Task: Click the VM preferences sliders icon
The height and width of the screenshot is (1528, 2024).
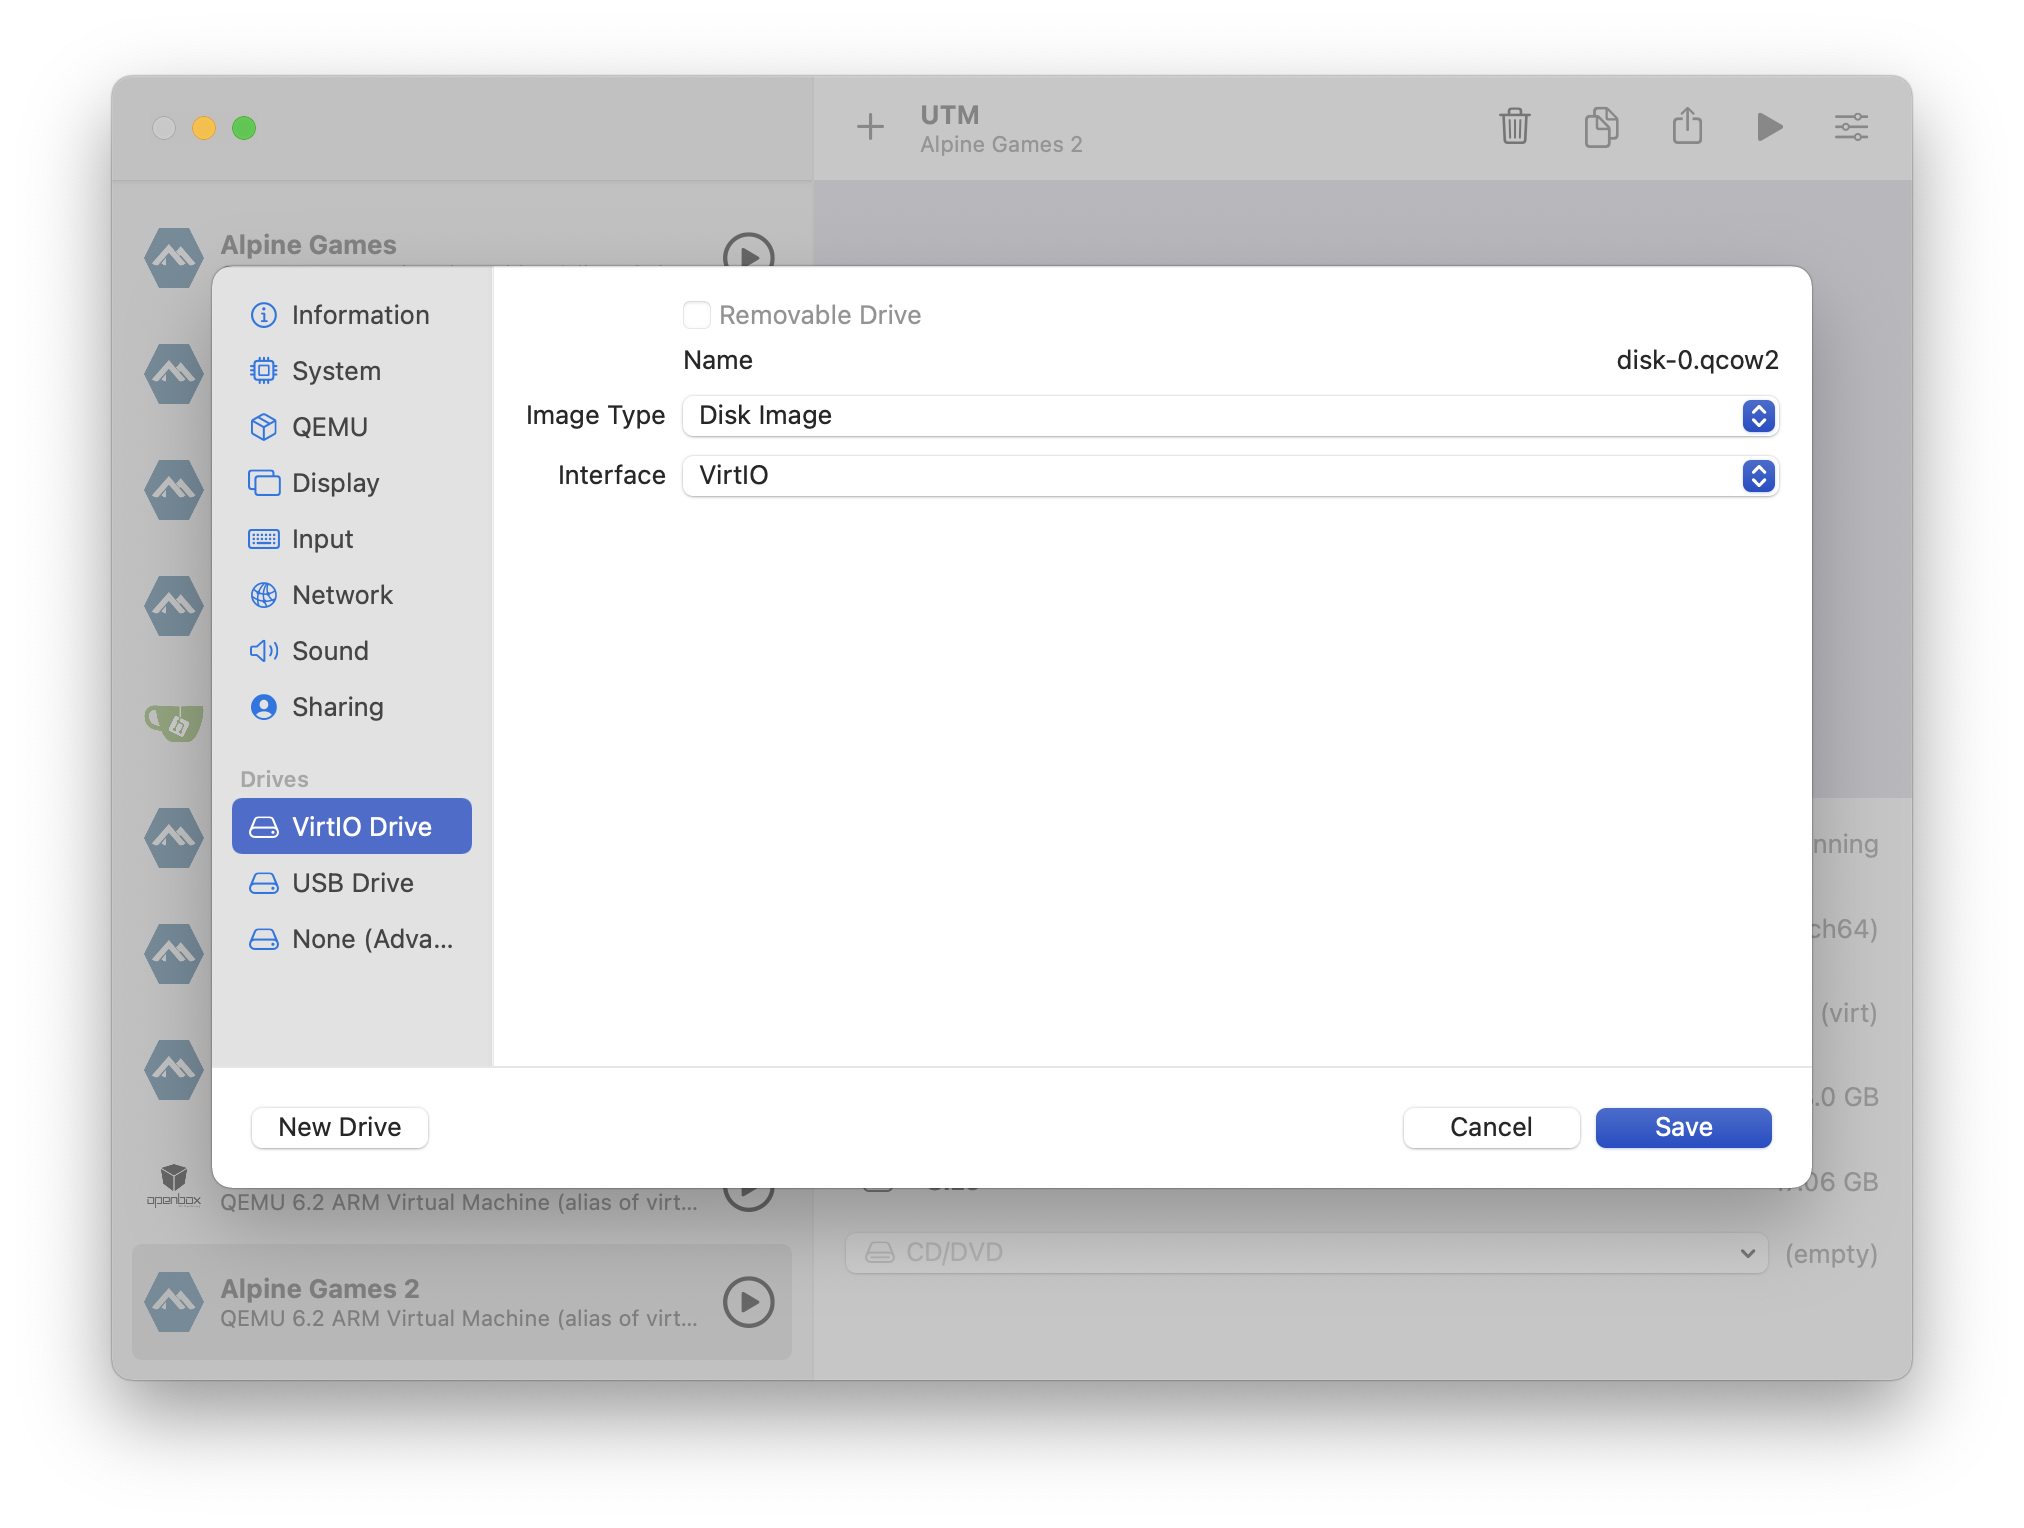Action: (1851, 127)
